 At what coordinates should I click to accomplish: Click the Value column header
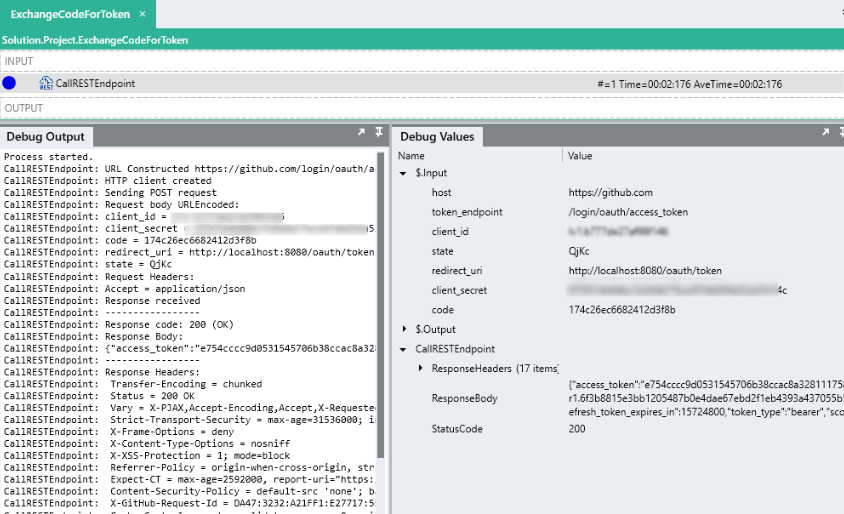(580, 156)
